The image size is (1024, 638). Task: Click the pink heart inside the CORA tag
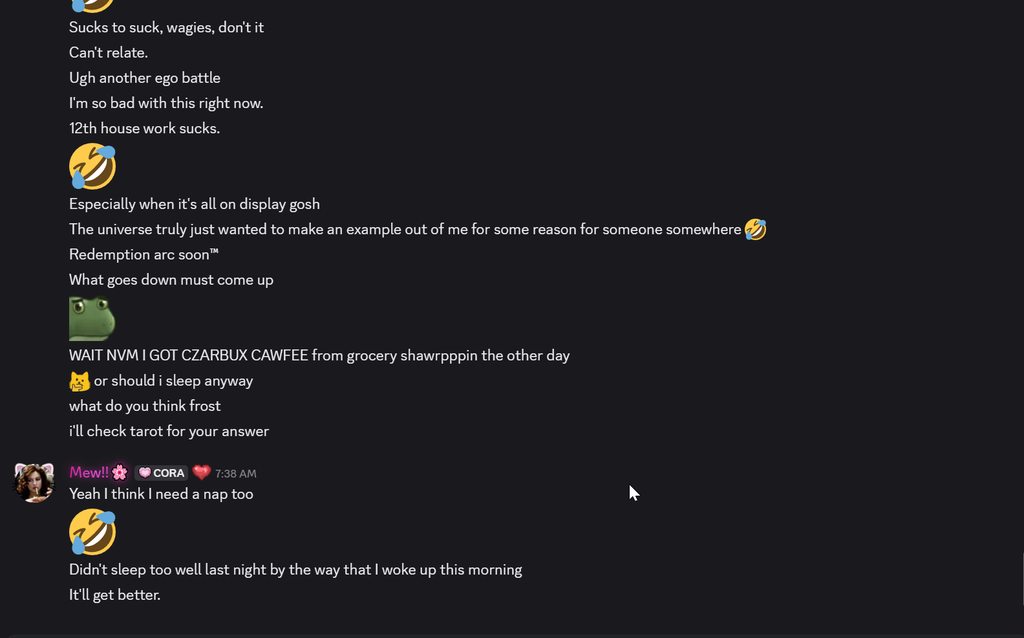pyautogui.click(x=144, y=473)
